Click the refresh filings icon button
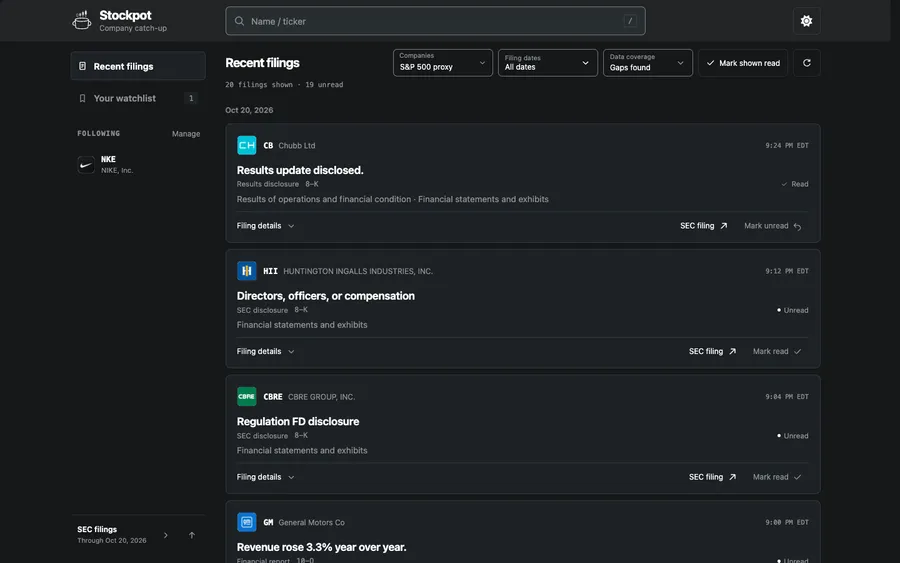Screen dimensions: 900x563 pyautogui.click(x=806, y=63)
